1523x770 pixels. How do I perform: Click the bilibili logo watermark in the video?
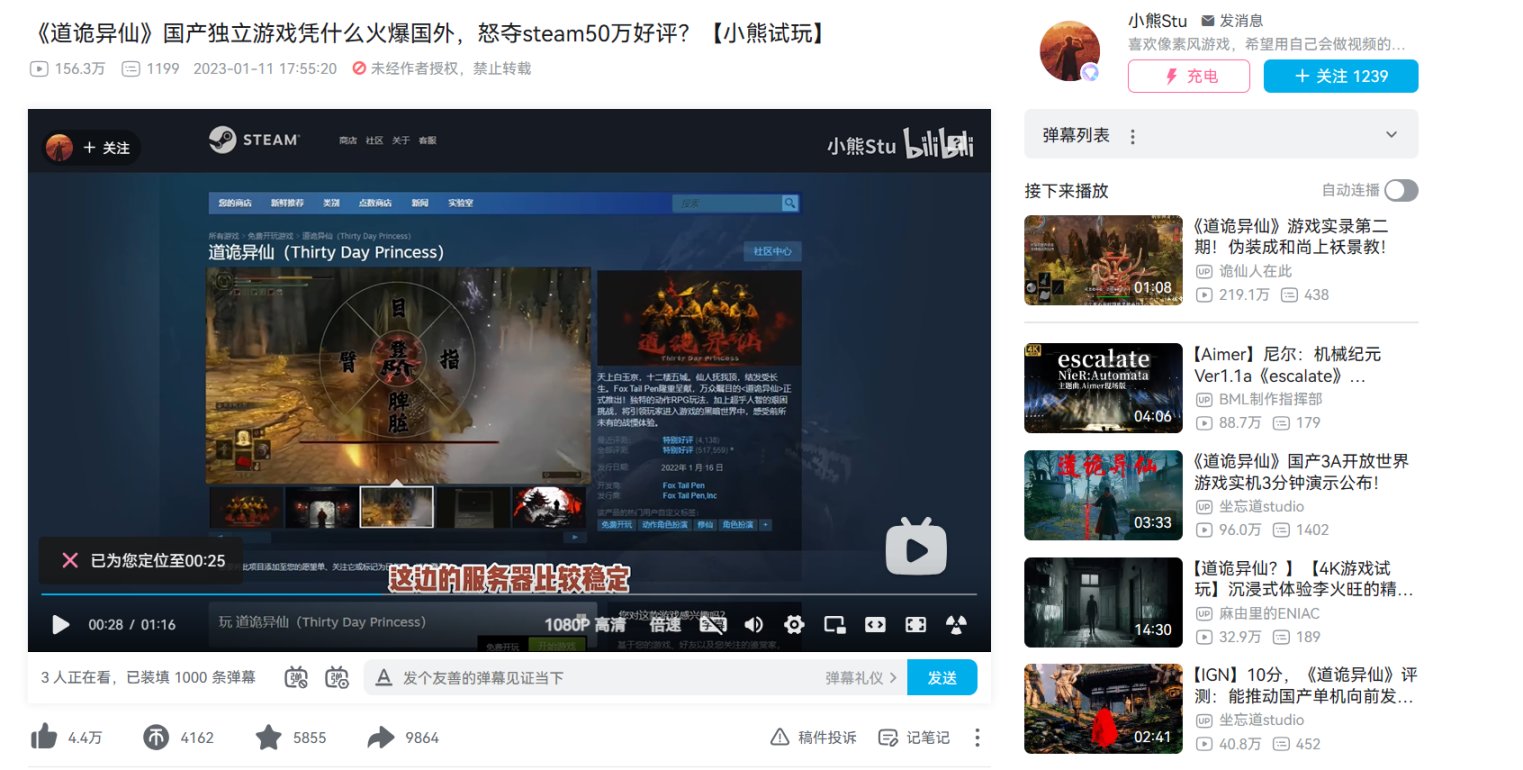click(x=938, y=144)
